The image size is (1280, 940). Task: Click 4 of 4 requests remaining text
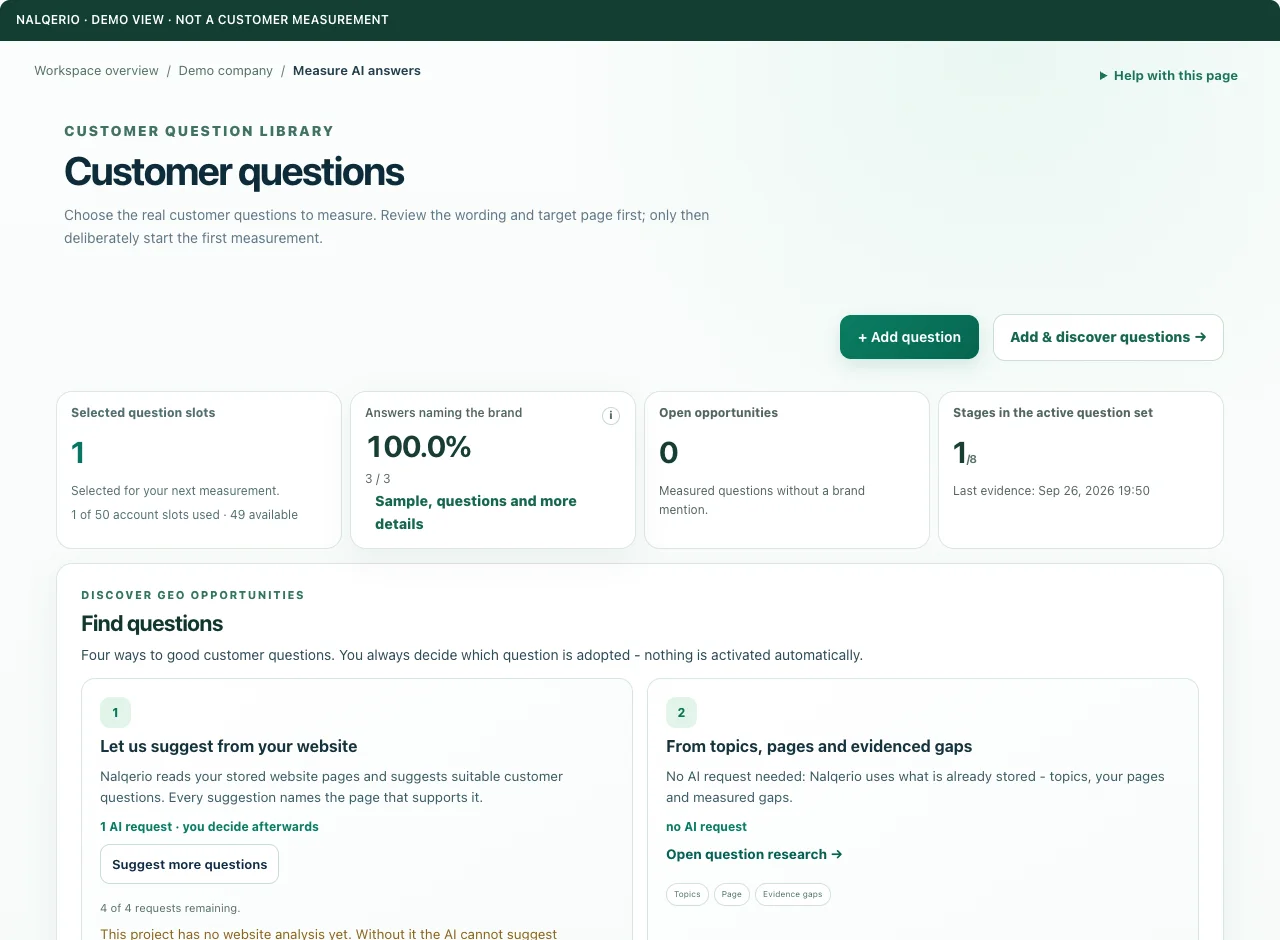point(170,908)
